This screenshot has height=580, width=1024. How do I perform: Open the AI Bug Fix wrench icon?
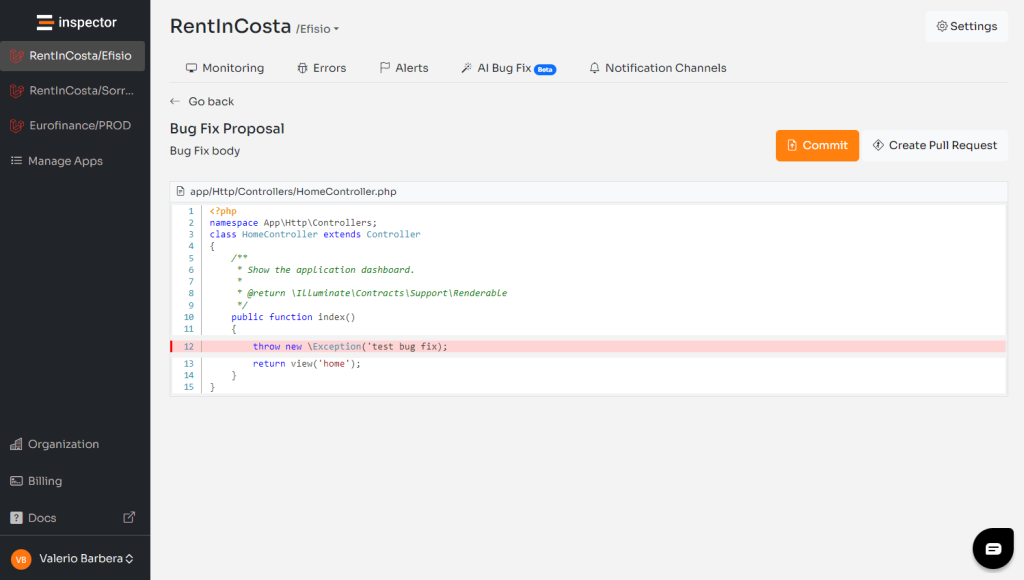[466, 67]
